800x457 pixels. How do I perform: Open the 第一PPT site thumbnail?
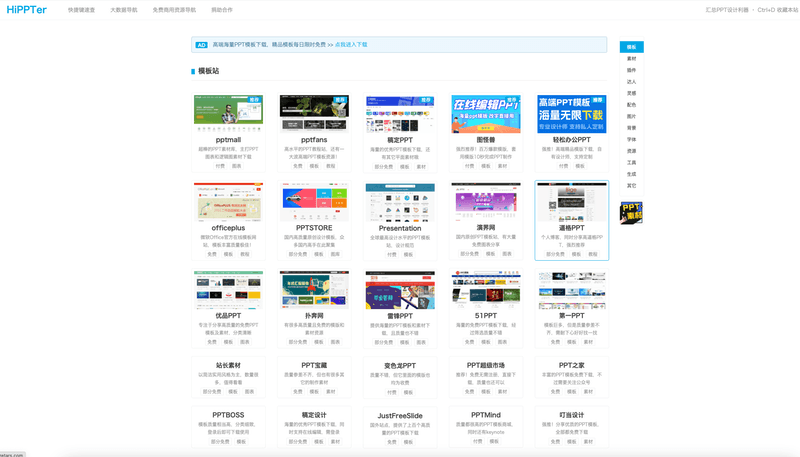click(571, 290)
